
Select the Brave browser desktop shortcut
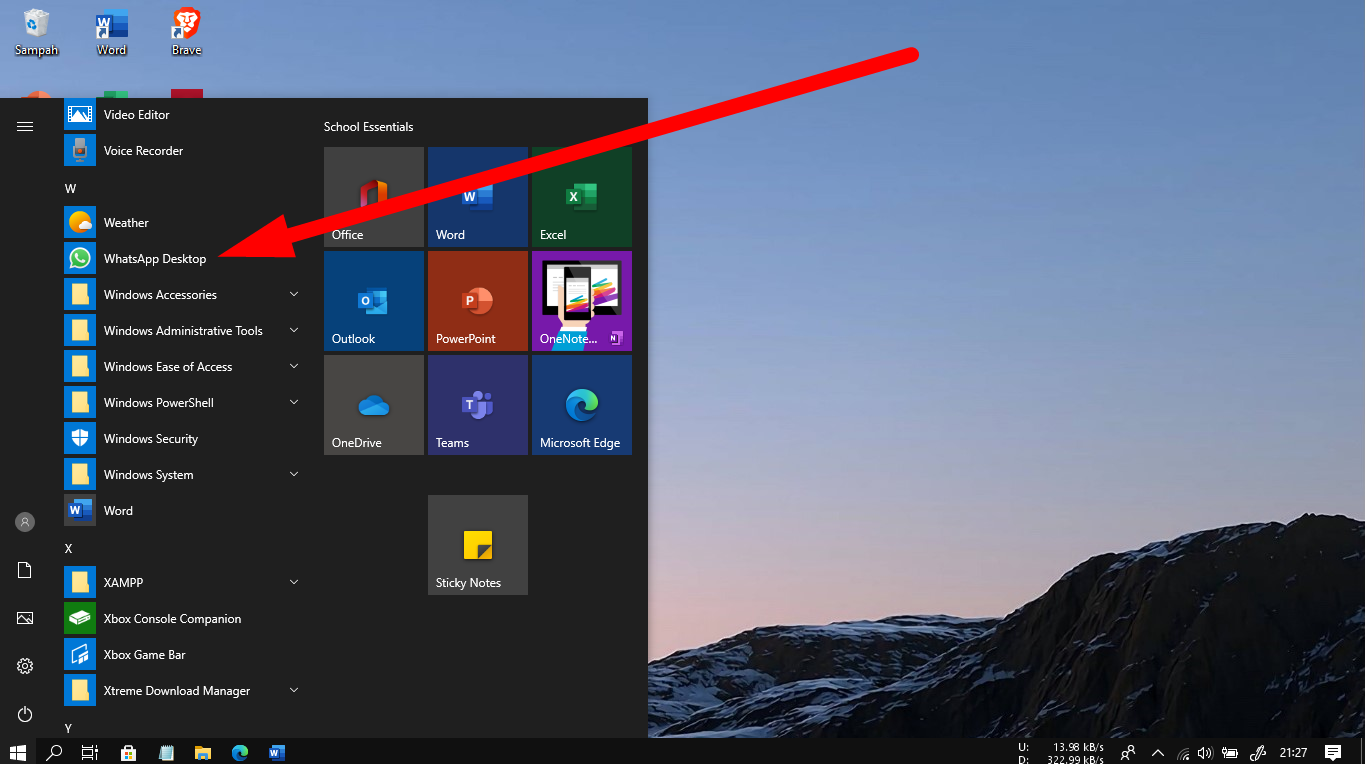click(x=186, y=32)
